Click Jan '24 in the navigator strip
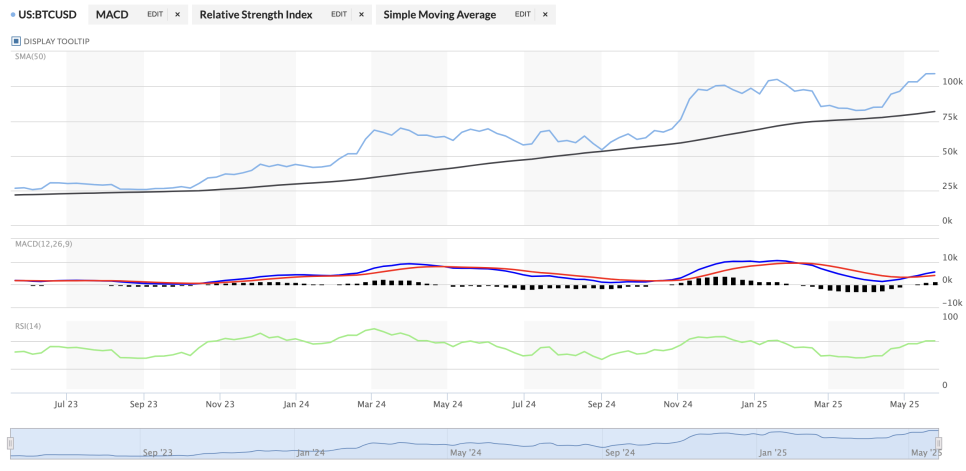Image resolution: width=966 pixels, height=471 pixels. [311, 453]
